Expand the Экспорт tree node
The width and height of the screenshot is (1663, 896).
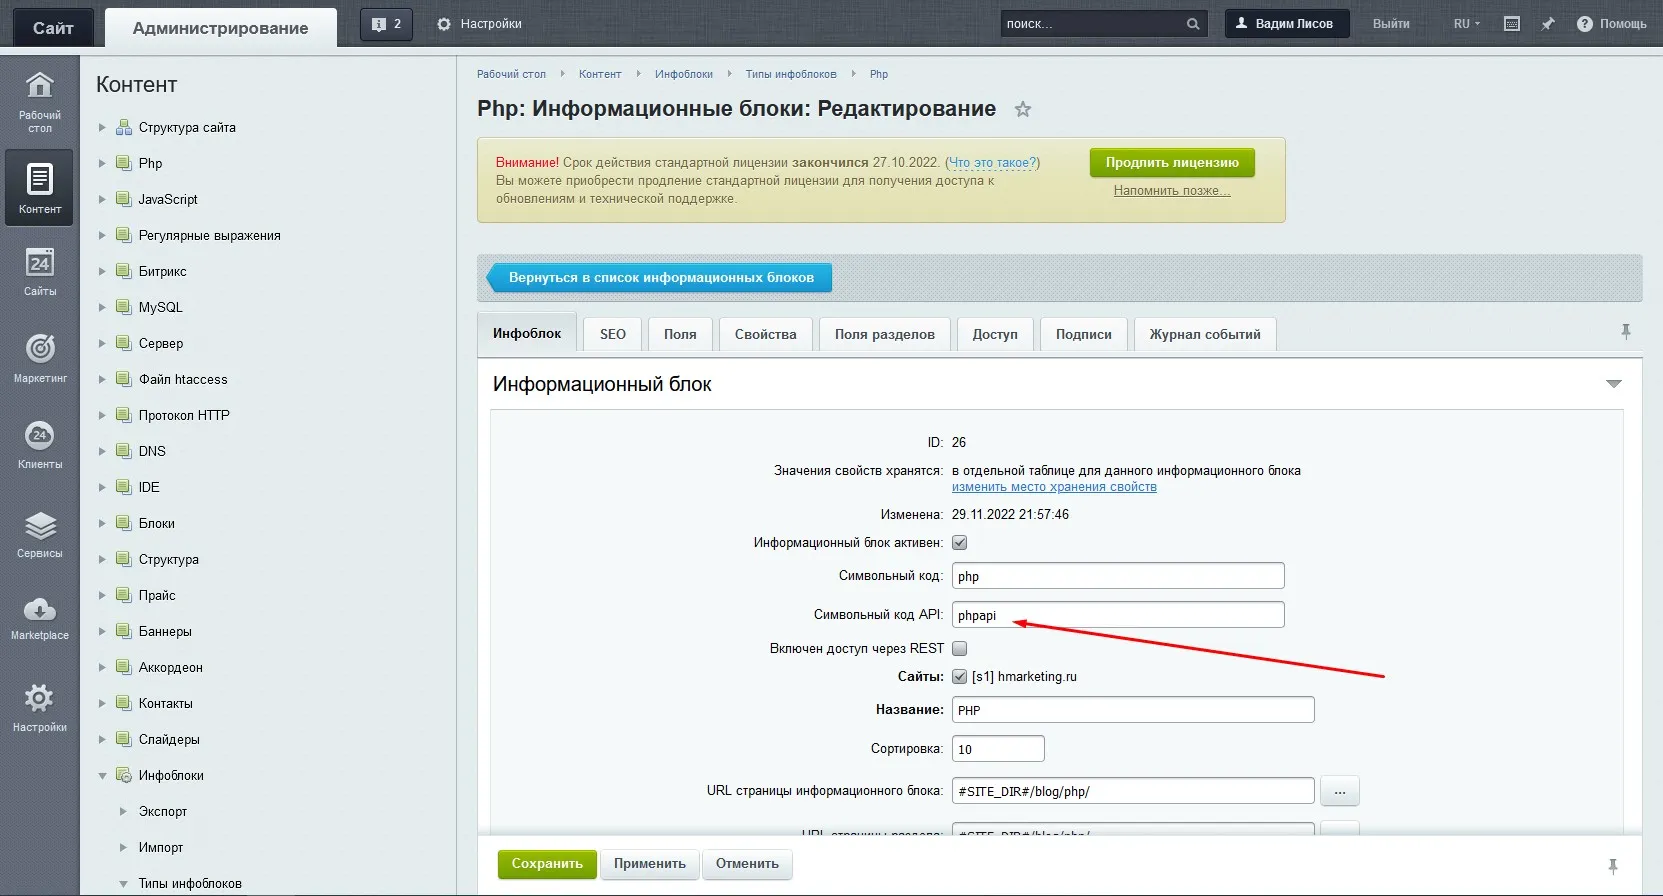point(123,811)
